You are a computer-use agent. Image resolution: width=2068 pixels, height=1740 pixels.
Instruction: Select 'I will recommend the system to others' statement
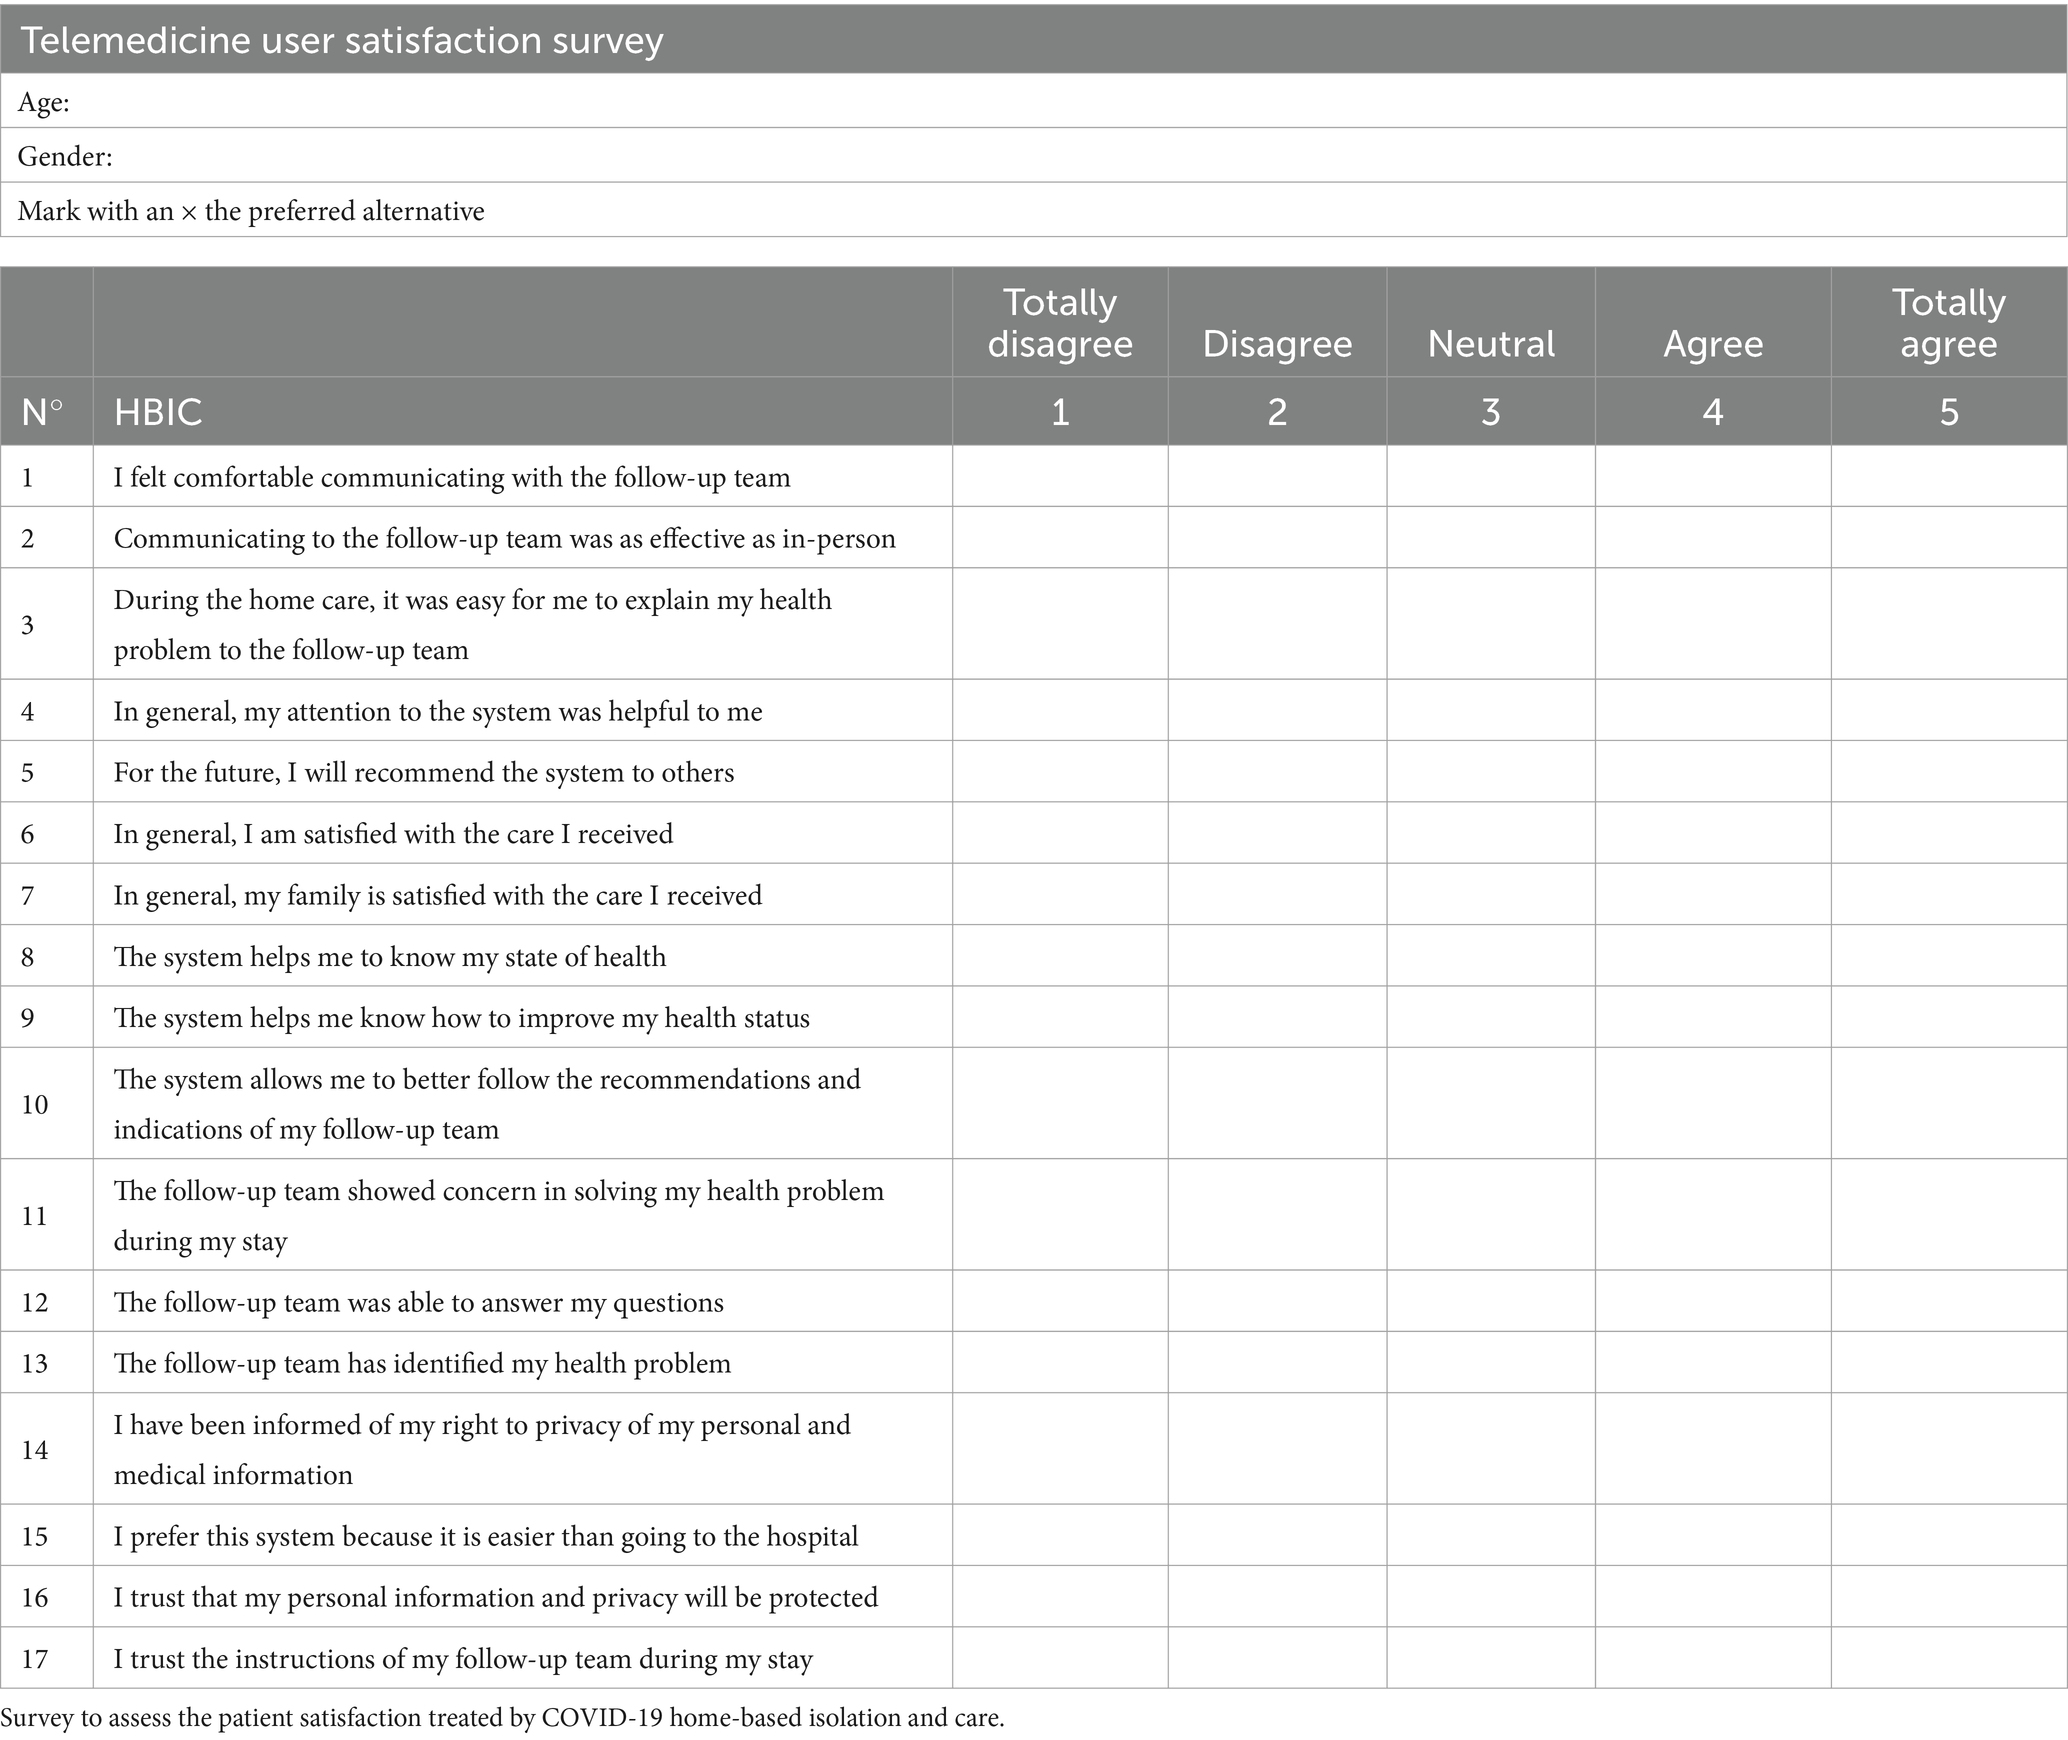pos(424,772)
